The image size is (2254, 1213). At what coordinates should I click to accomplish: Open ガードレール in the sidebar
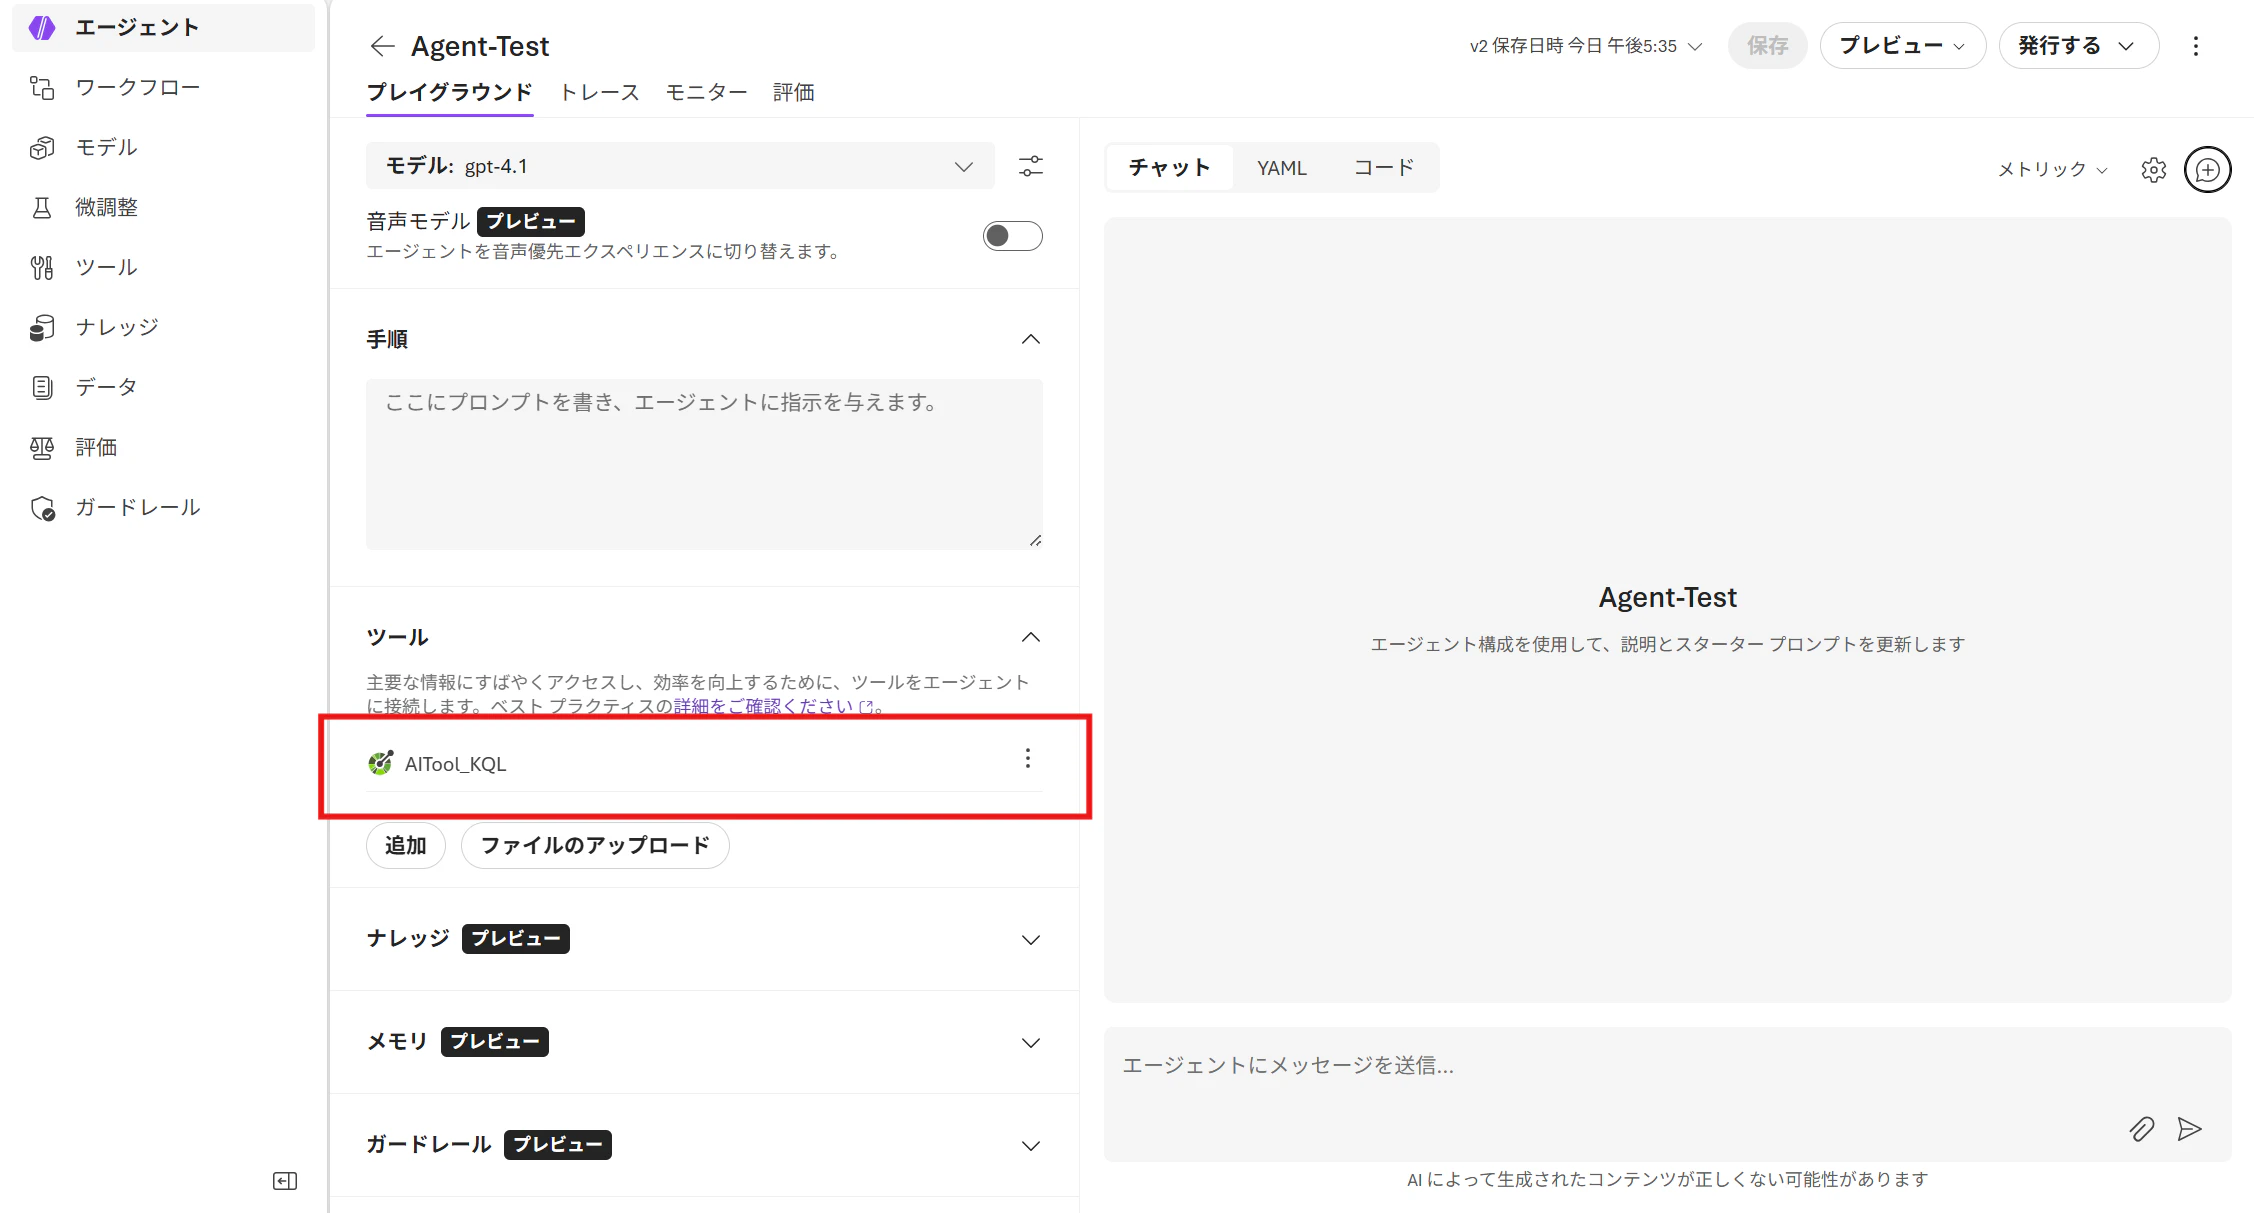[137, 507]
